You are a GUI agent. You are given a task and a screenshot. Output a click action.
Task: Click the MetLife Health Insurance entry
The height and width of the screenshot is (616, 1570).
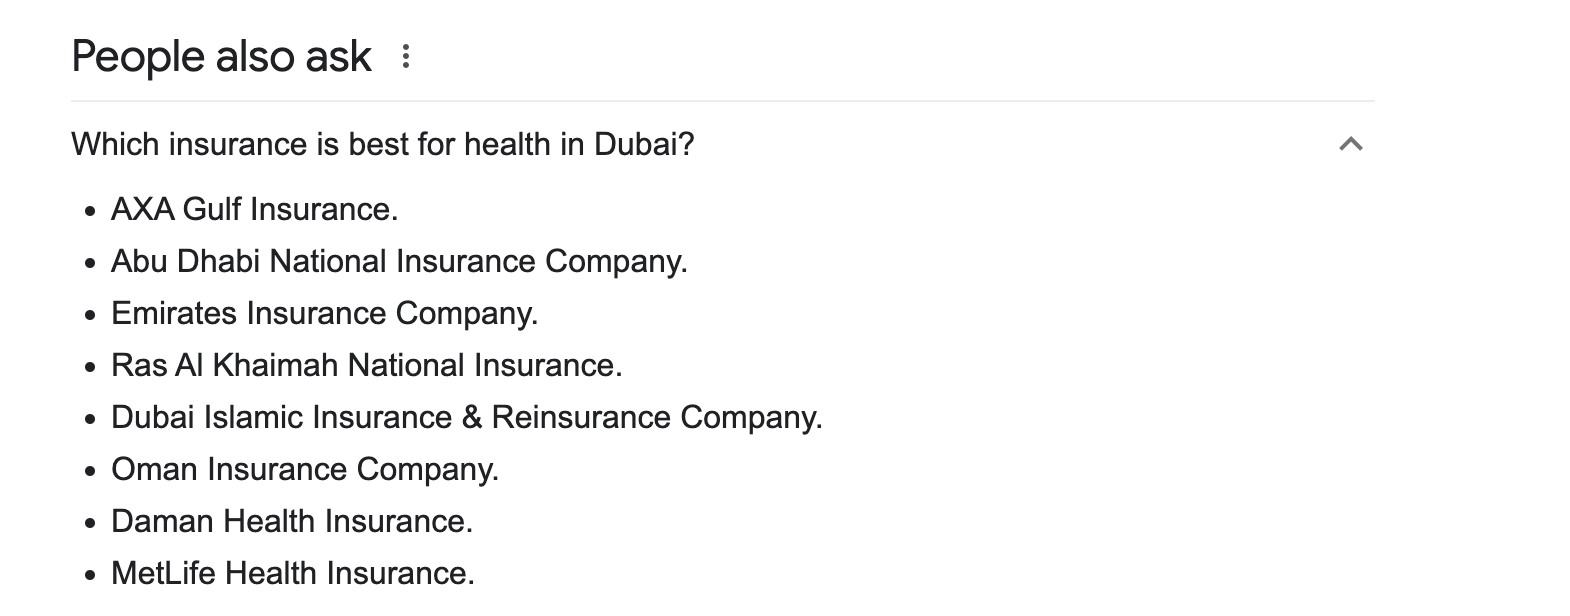point(293,573)
